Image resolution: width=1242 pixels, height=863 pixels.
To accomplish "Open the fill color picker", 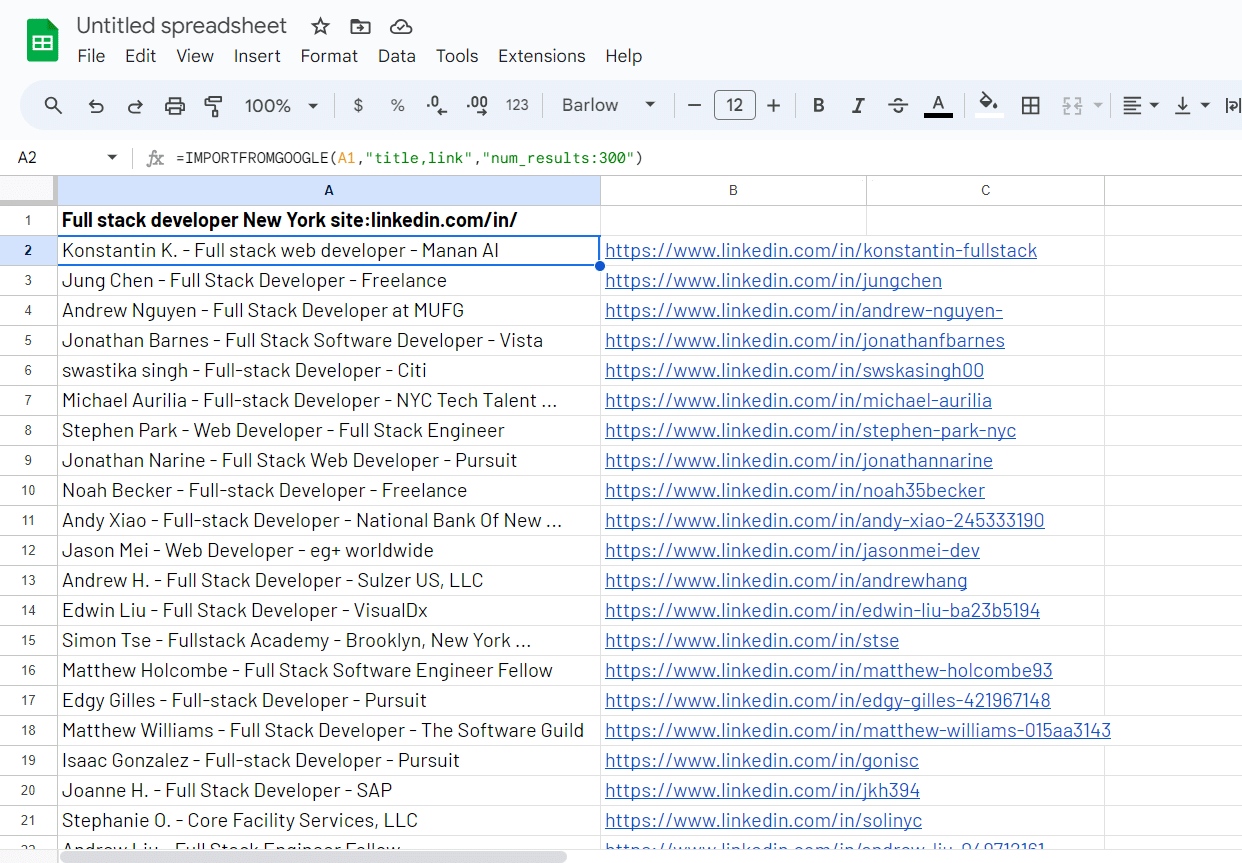I will click(x=988, y=105).
